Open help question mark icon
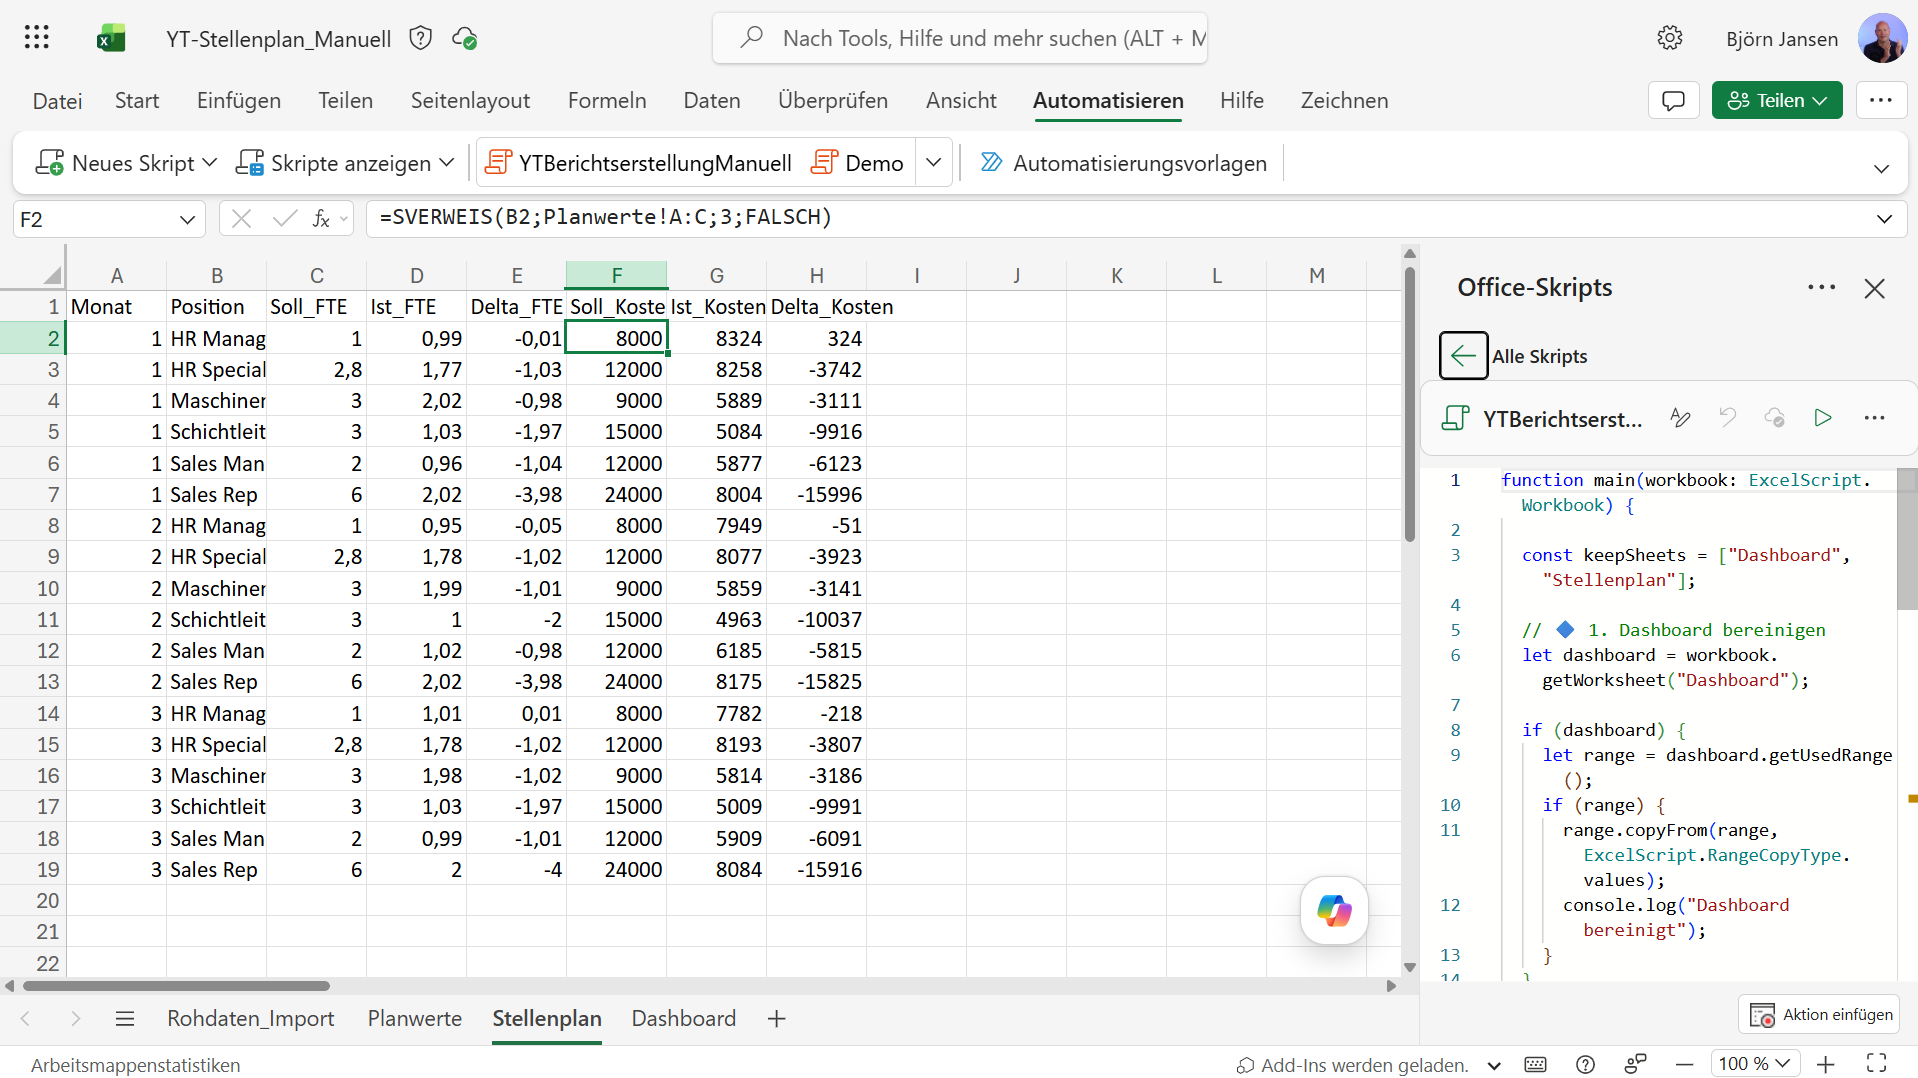This screenshot has height=1078, width=1918. point(1585,1064)
